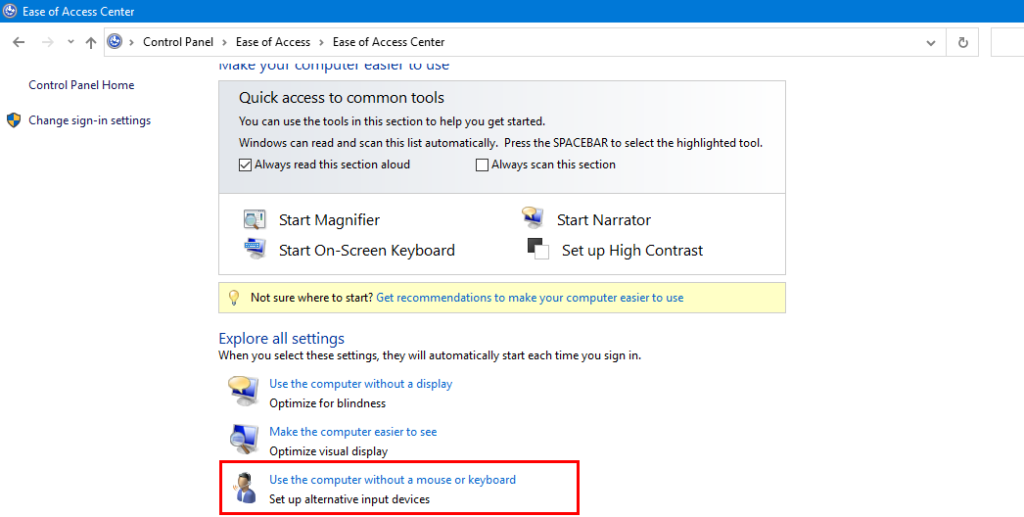Click the search box in the window
Image resolution: width=1024 pixels, height=517 pixels.
coord(1007,42)
